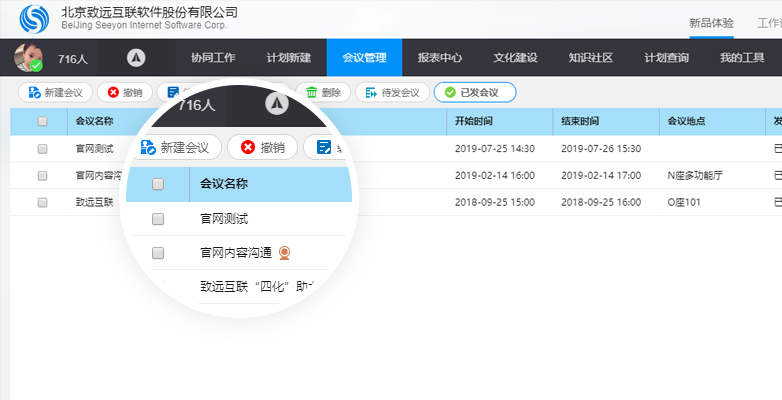Click the red 撤销 icon in the magnified circle

pos(245,148)
